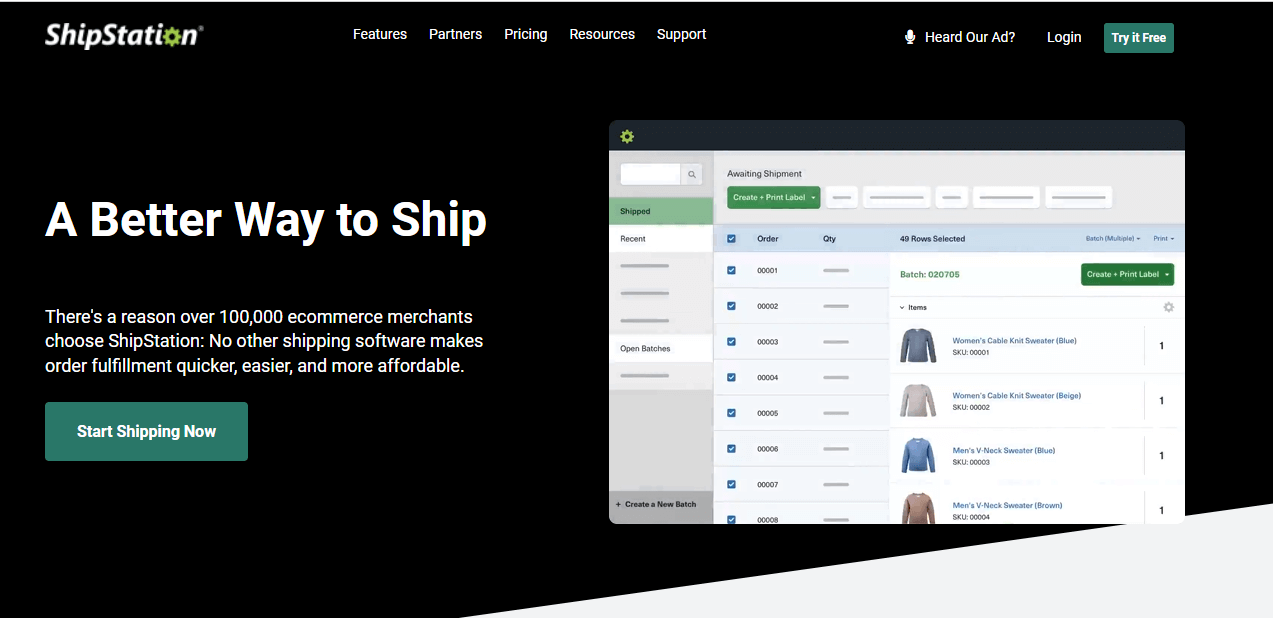Click the Qty column header
Image resolution: width=1273 pixels, height=618 pixels.
point(829,239)
